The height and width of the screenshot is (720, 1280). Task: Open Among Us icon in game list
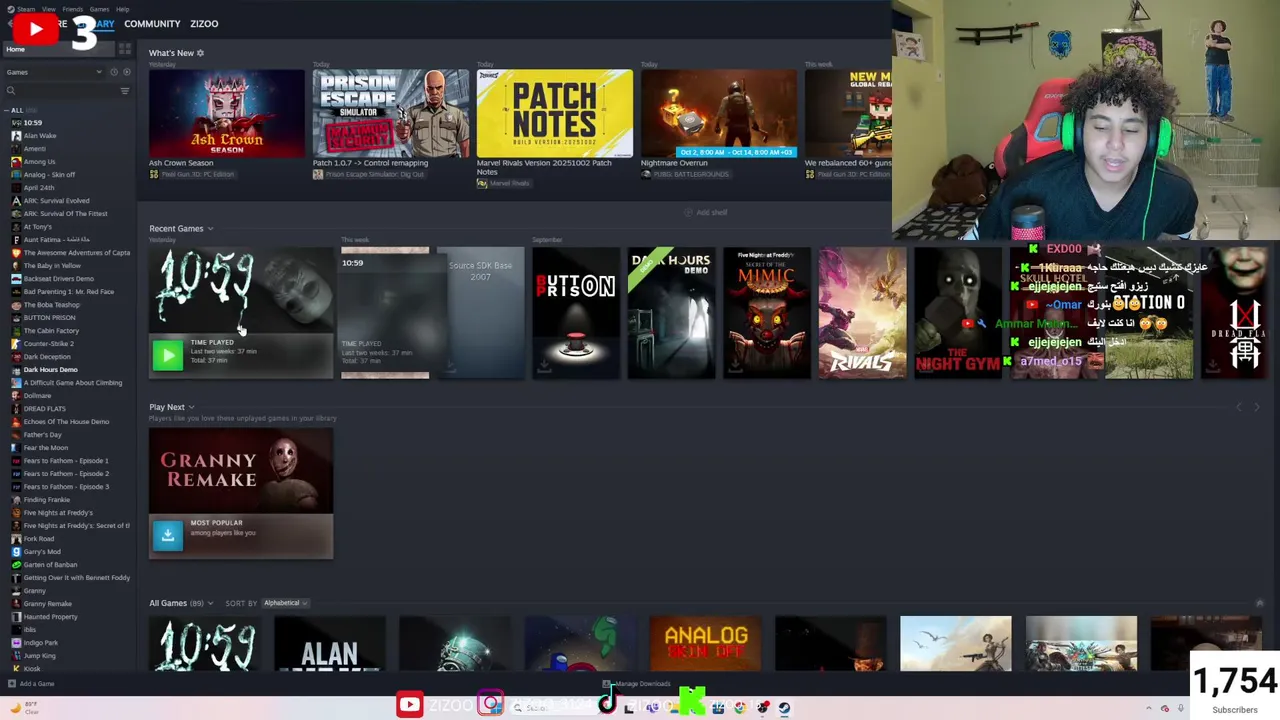point(16,162)
